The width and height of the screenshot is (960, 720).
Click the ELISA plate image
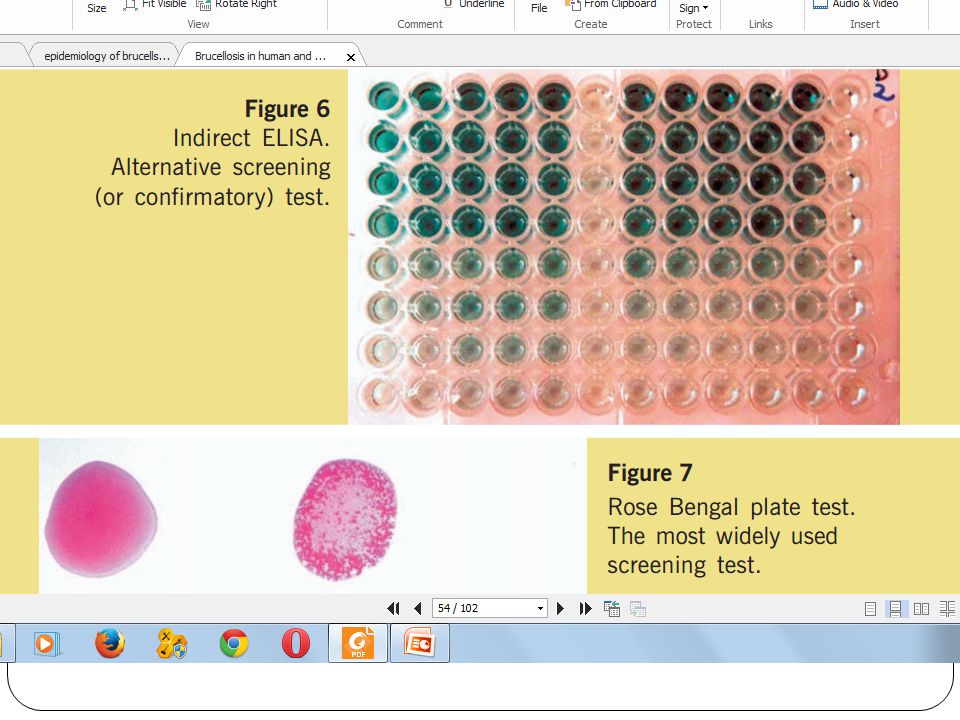click(624, 247)
